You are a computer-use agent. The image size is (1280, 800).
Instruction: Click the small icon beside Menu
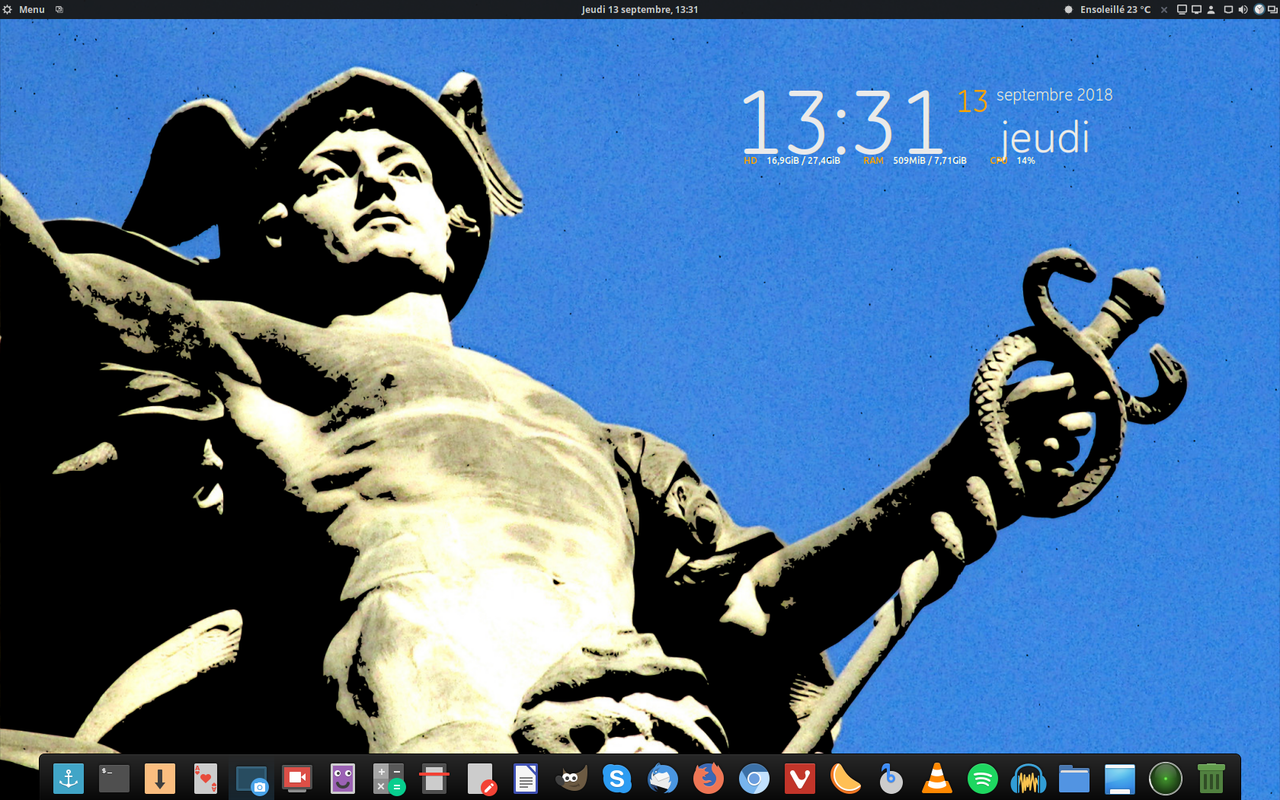[x=59, y=9]
